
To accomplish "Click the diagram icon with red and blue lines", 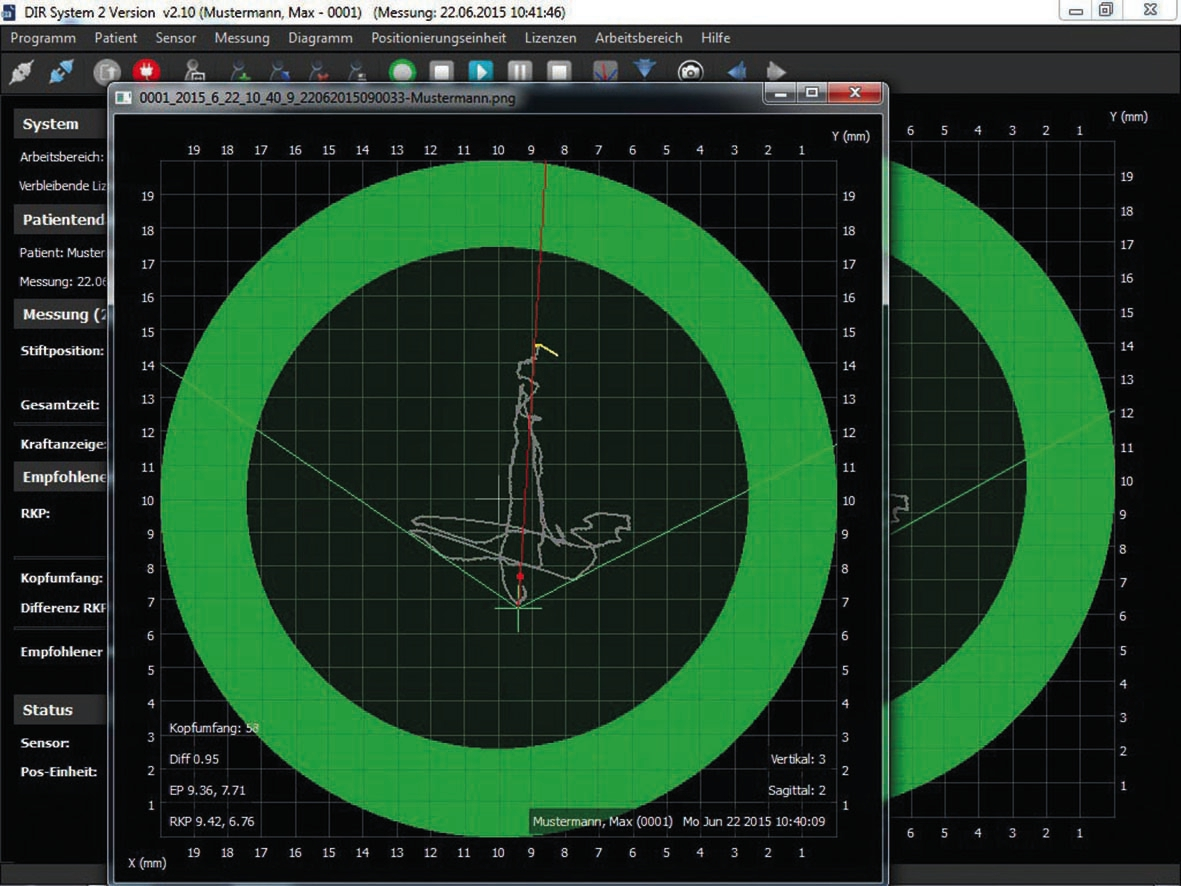I will tap(605, 72).
